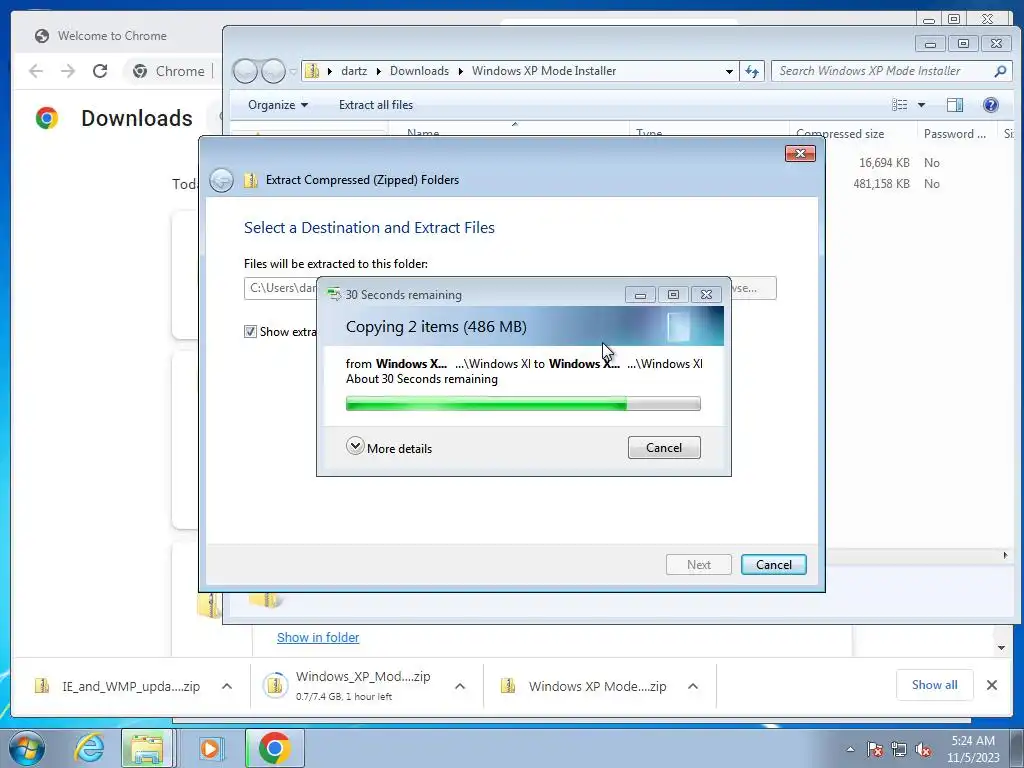Click the 481,158 KB compressed size cell
Screen dimensions: 1024x768
(x=881, y=184)
